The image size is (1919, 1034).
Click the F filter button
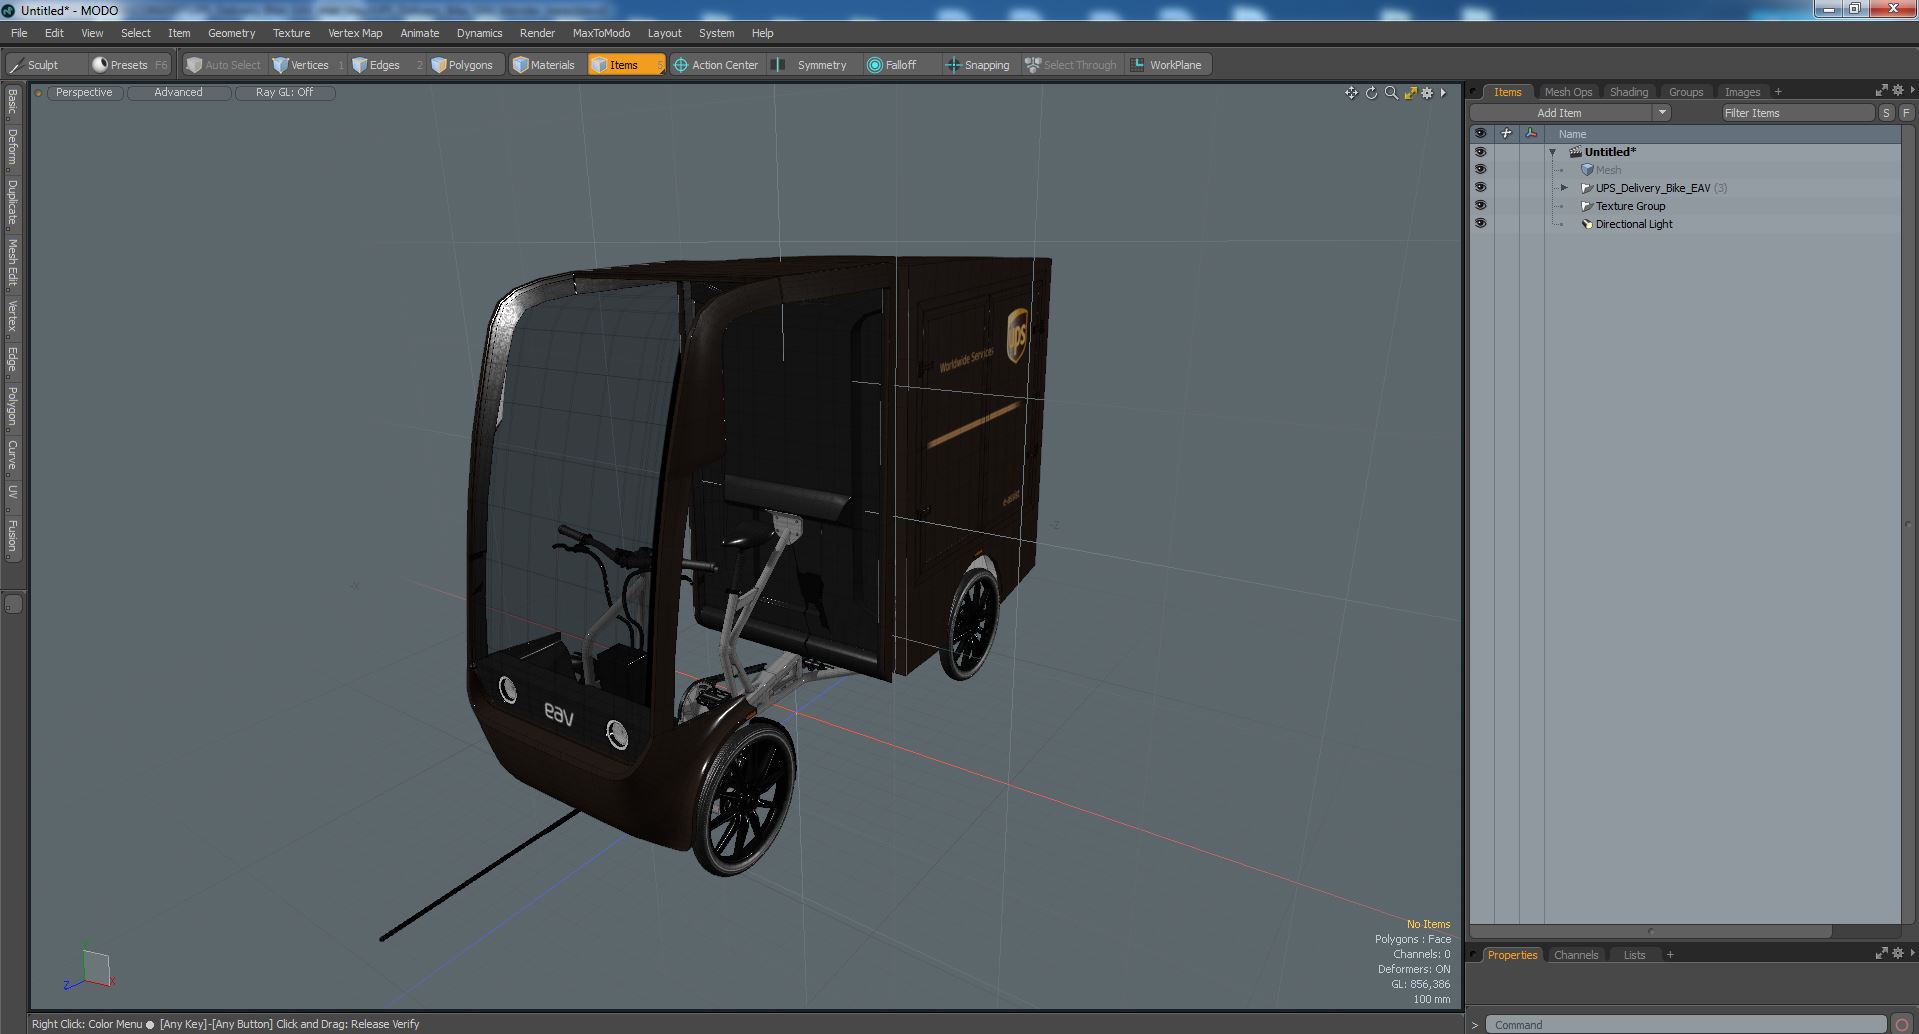(x=1906, y=113)
